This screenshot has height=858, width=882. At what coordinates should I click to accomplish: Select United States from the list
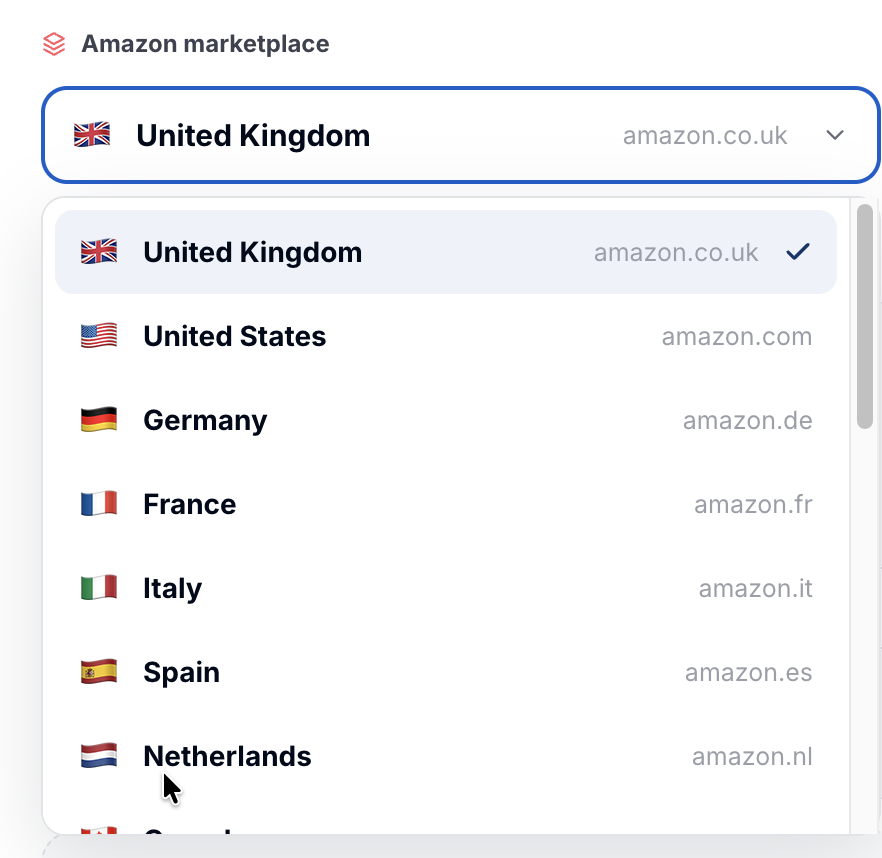446,336
